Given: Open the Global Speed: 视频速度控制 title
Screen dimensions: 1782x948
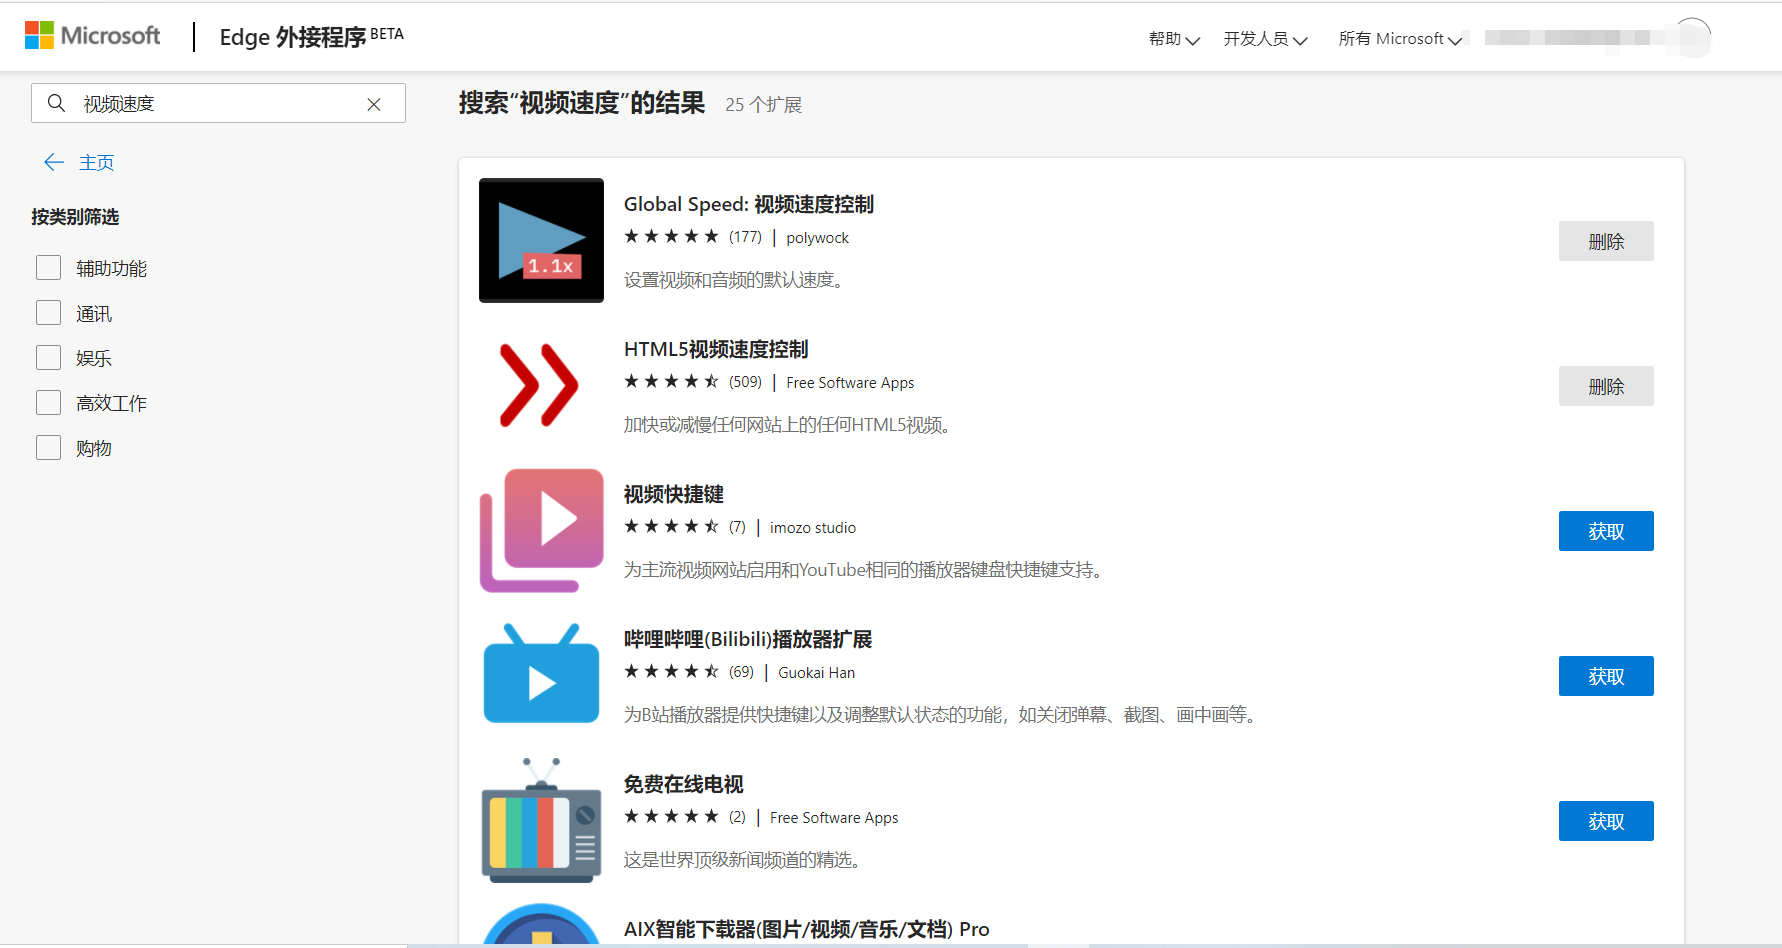Looking at the screenshot, I should 749,204.
